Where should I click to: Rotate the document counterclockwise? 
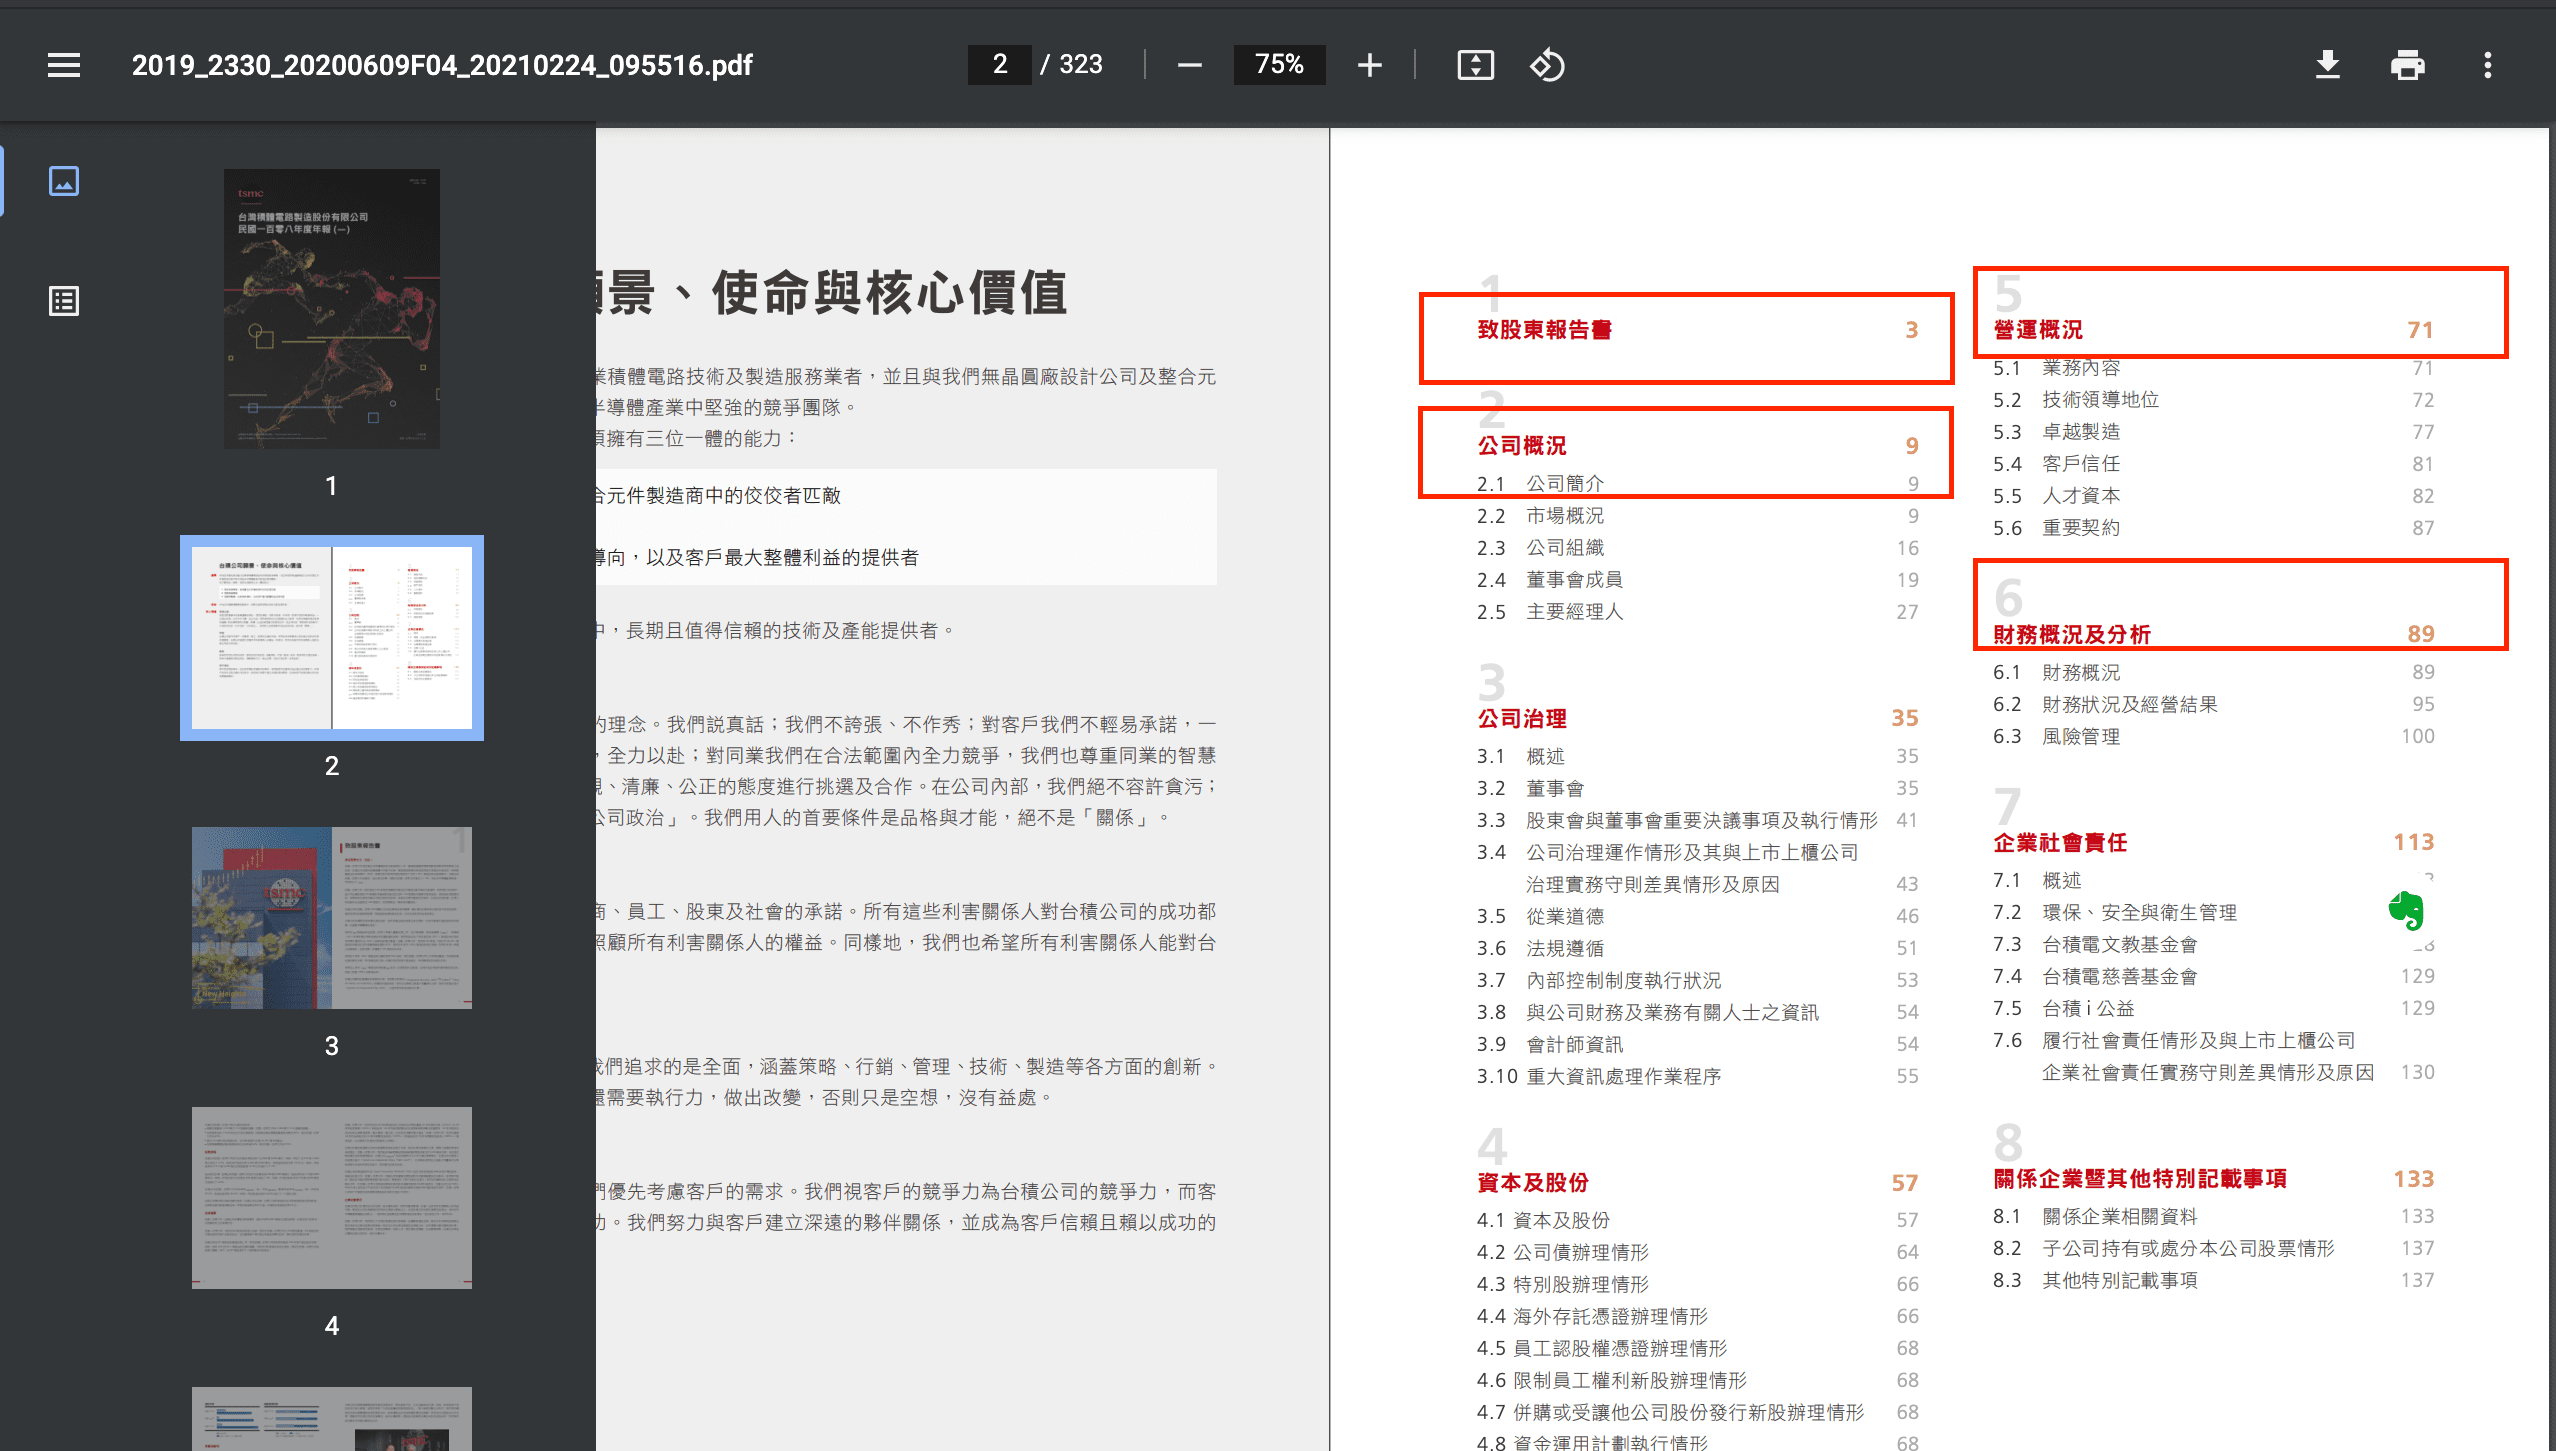click(x=1547, y=65)
